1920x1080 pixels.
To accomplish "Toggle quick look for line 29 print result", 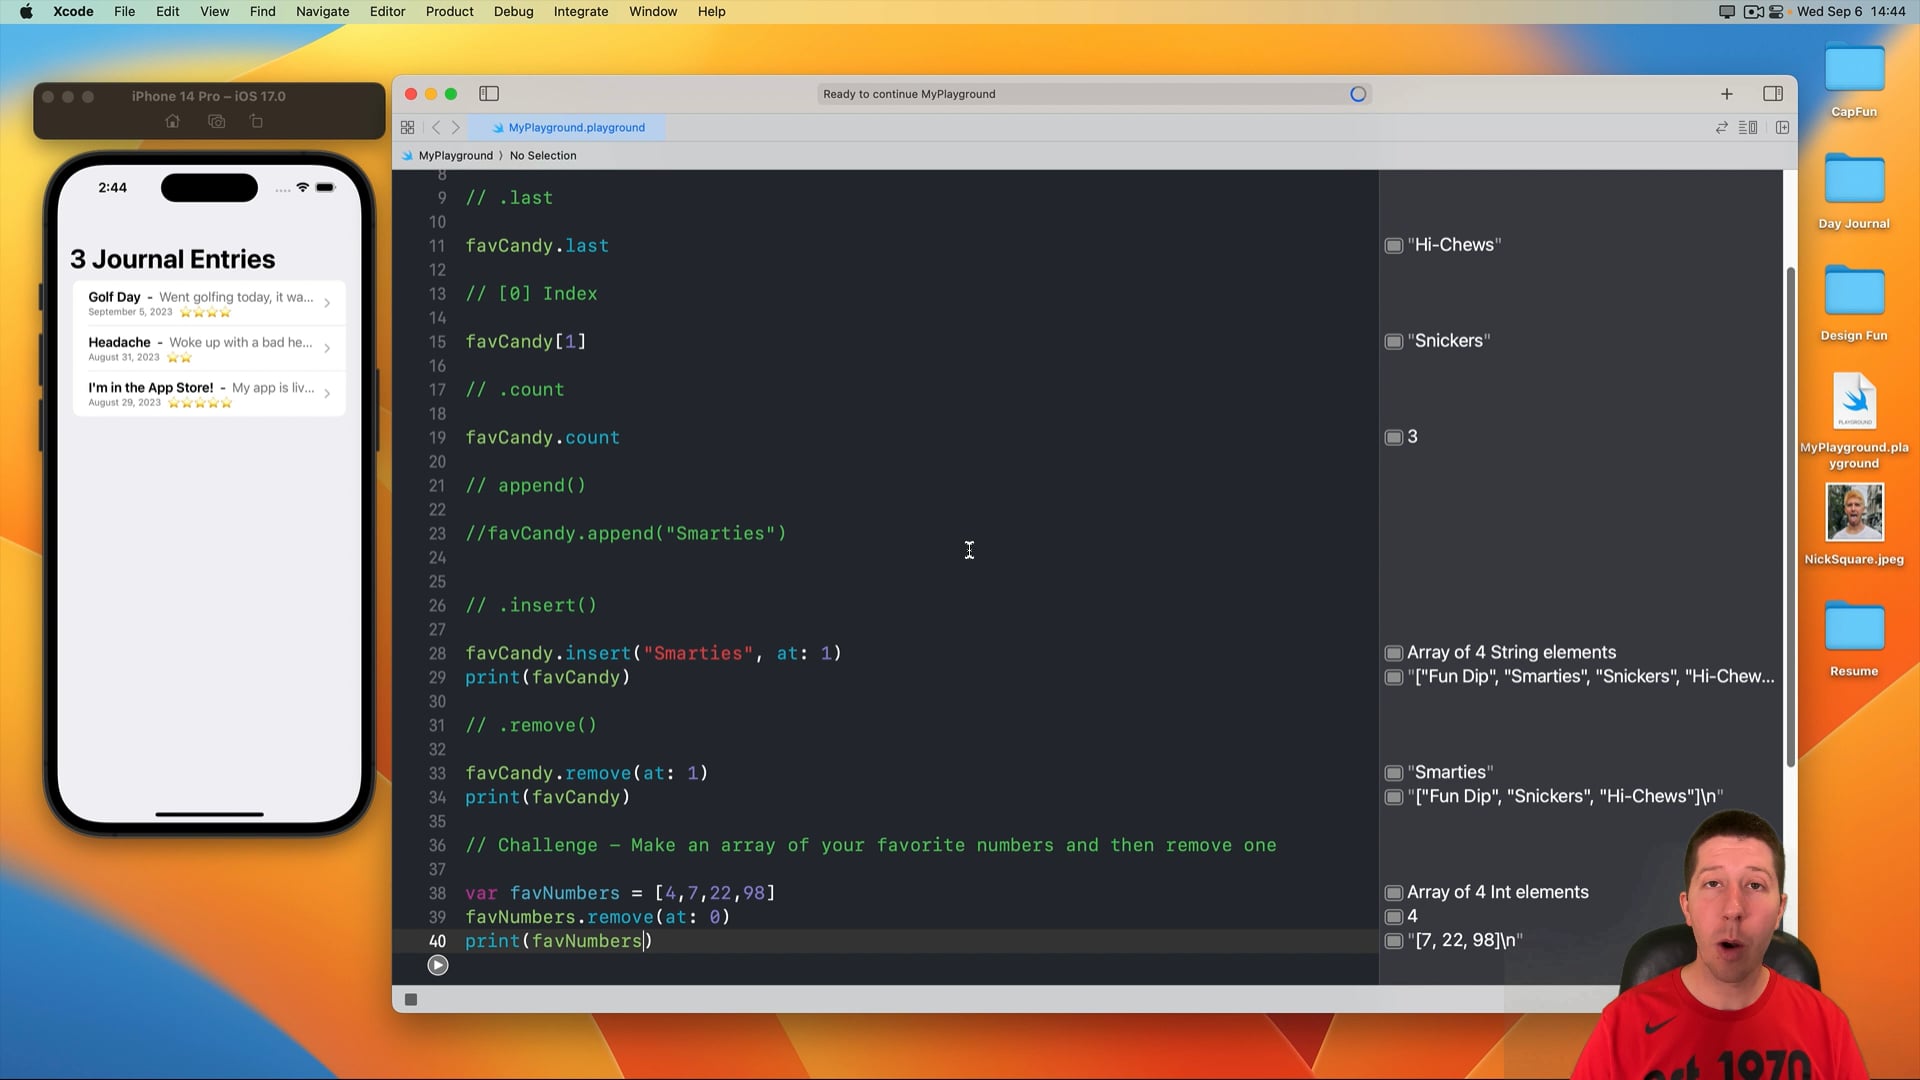I will (1393, 678).
